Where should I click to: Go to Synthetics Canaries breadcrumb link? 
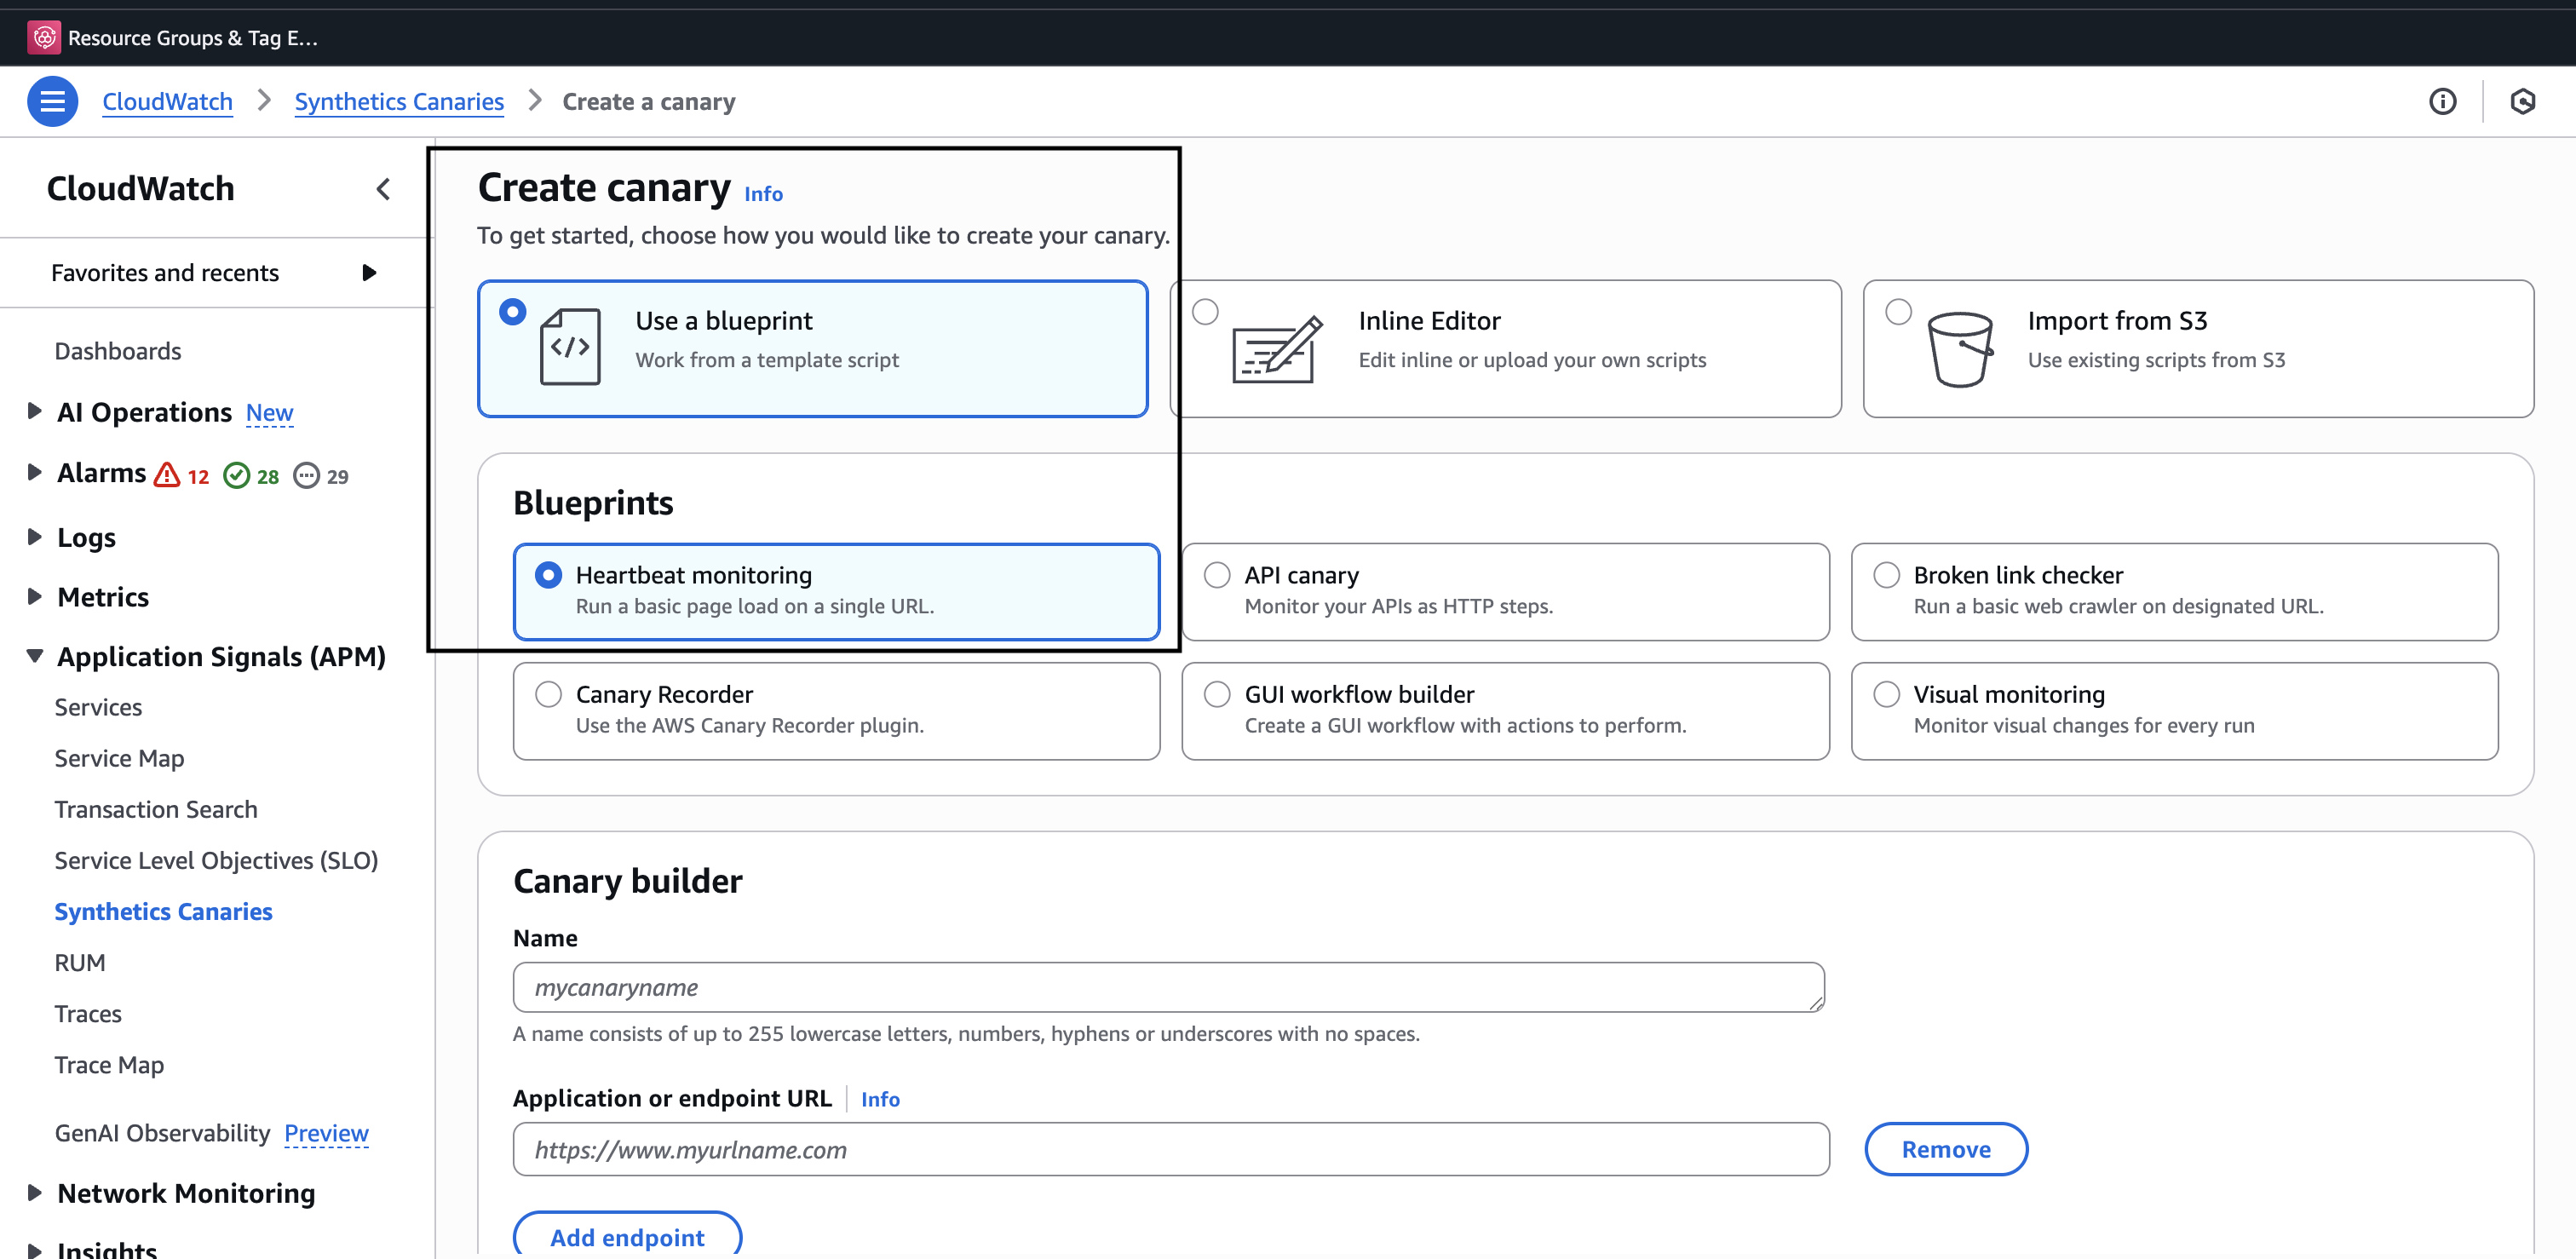point(399,101)
